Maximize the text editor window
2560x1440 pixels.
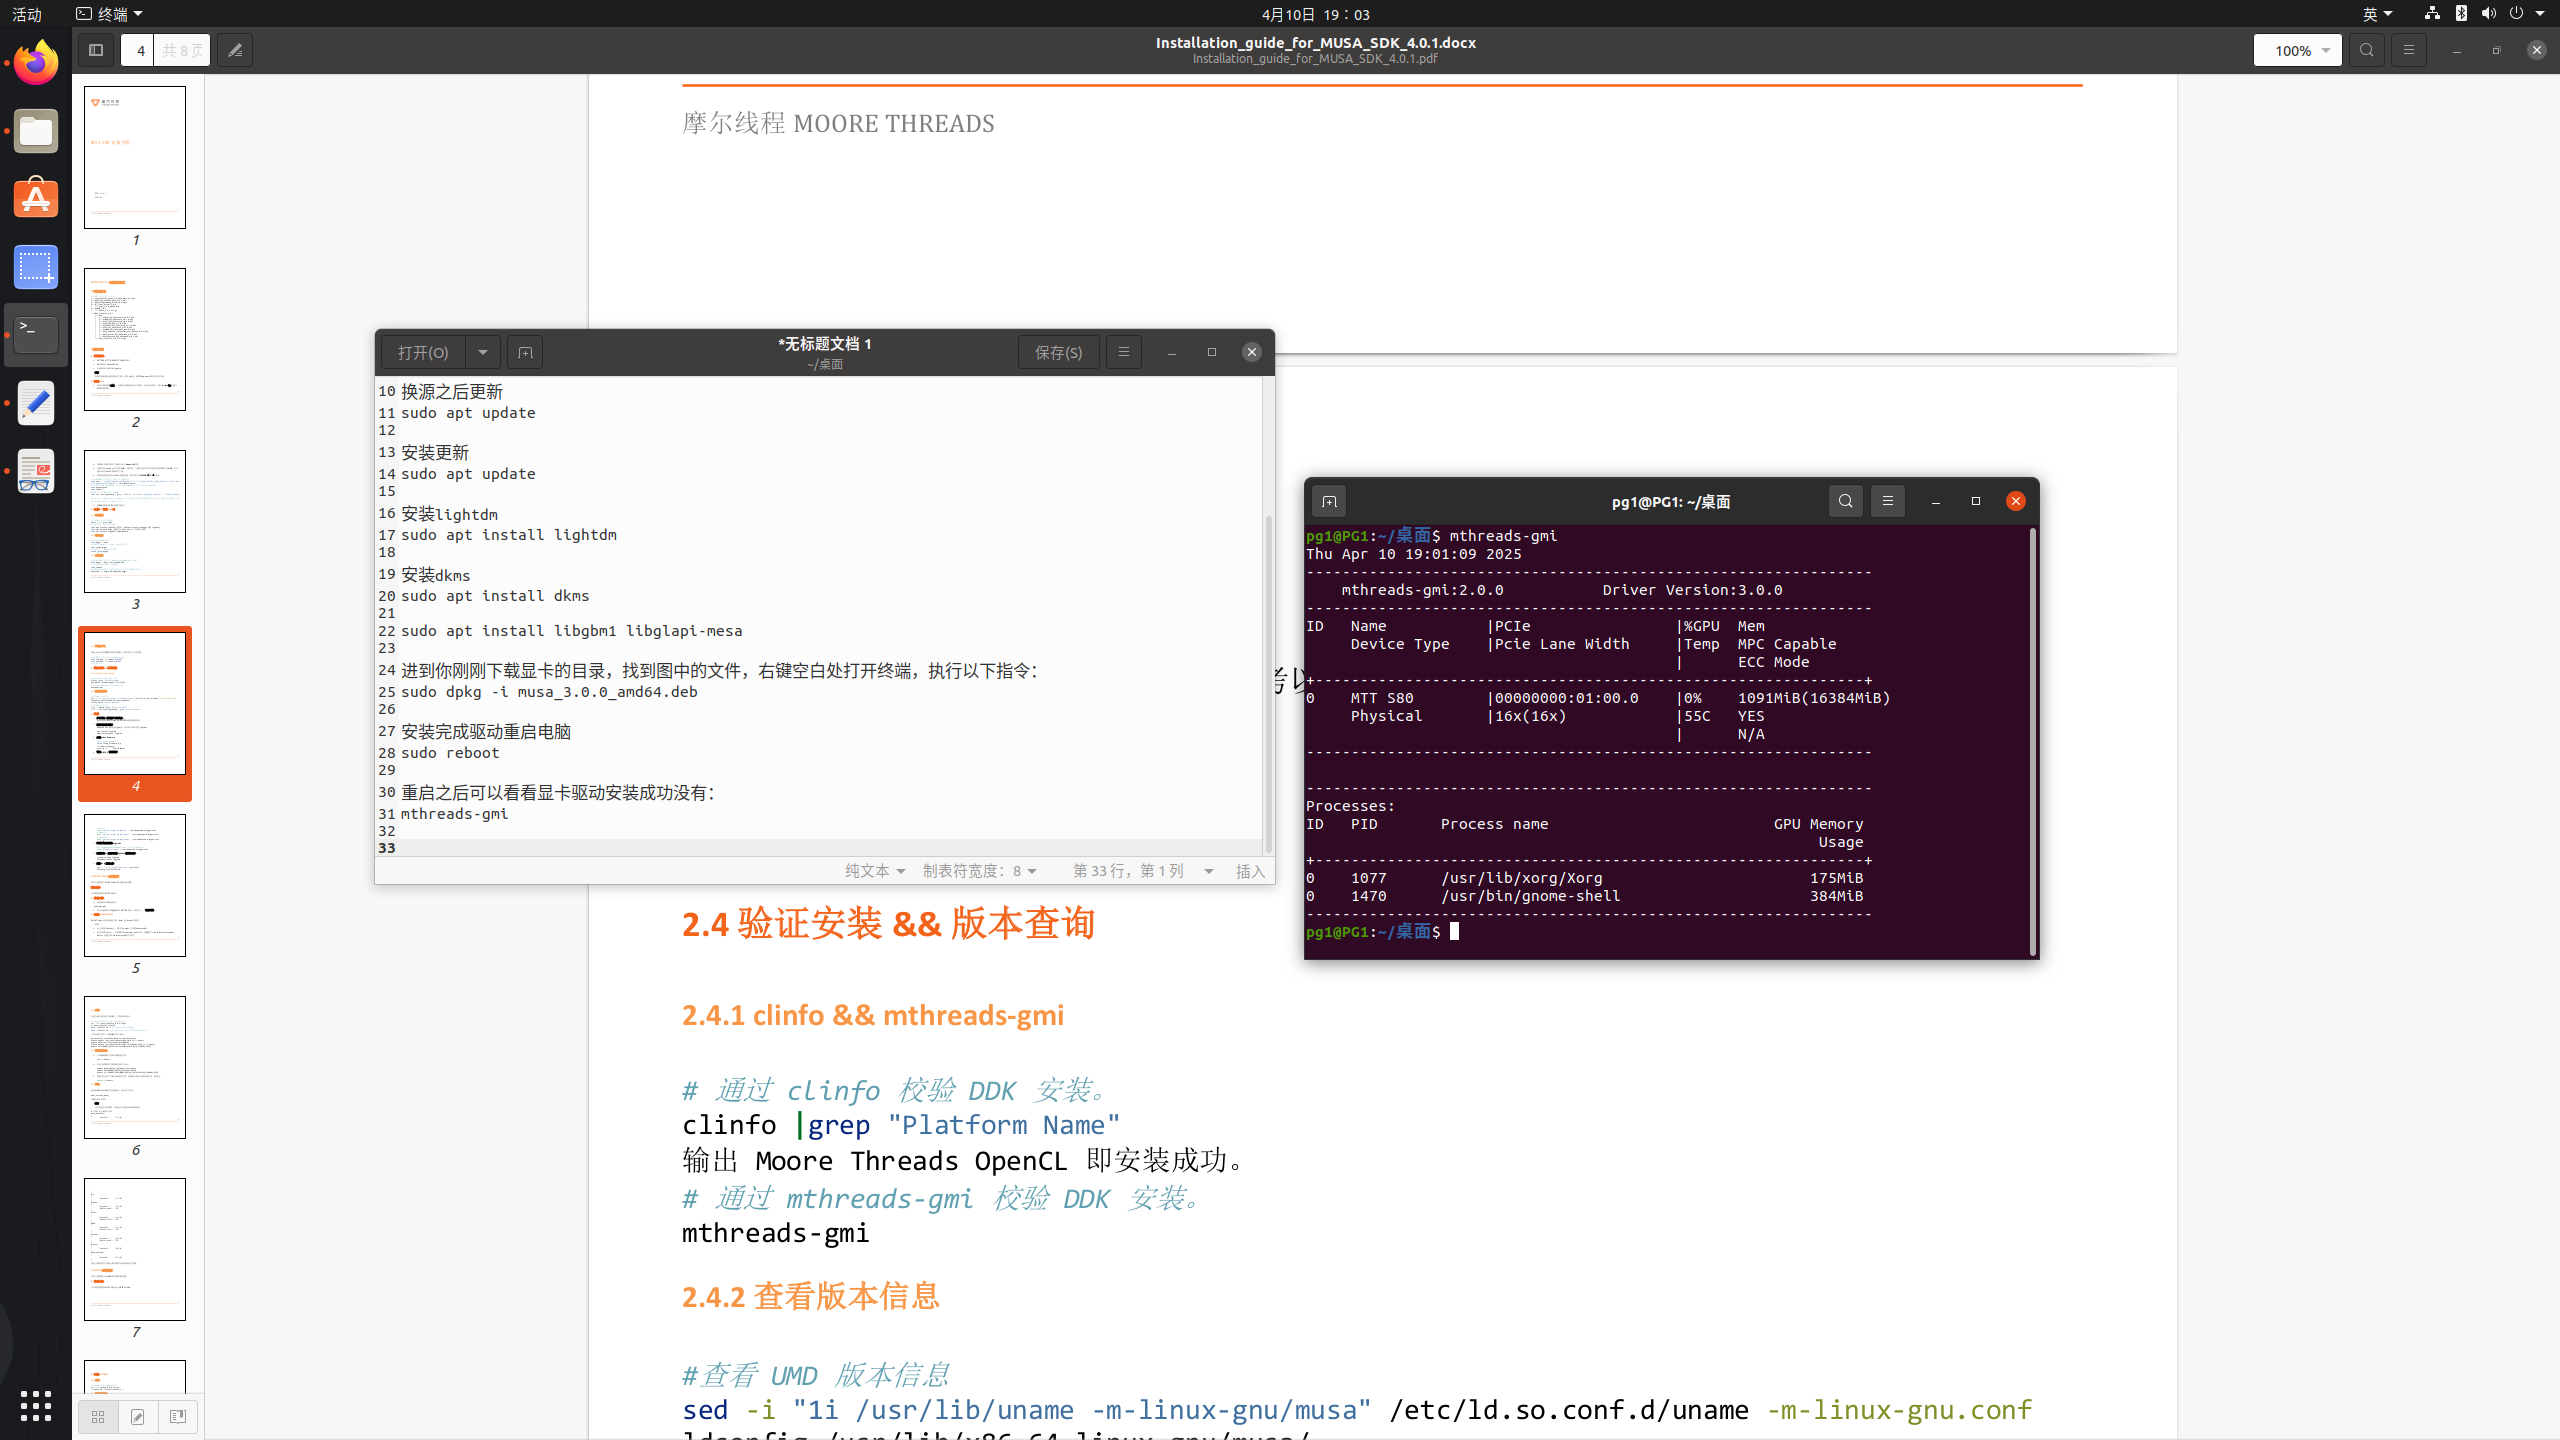[1212, 352]
